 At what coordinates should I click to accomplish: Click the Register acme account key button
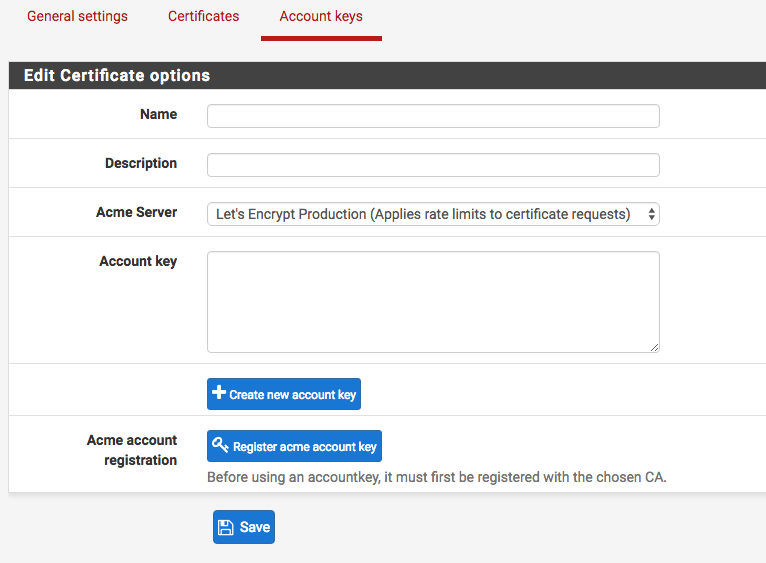click(294, 446)
